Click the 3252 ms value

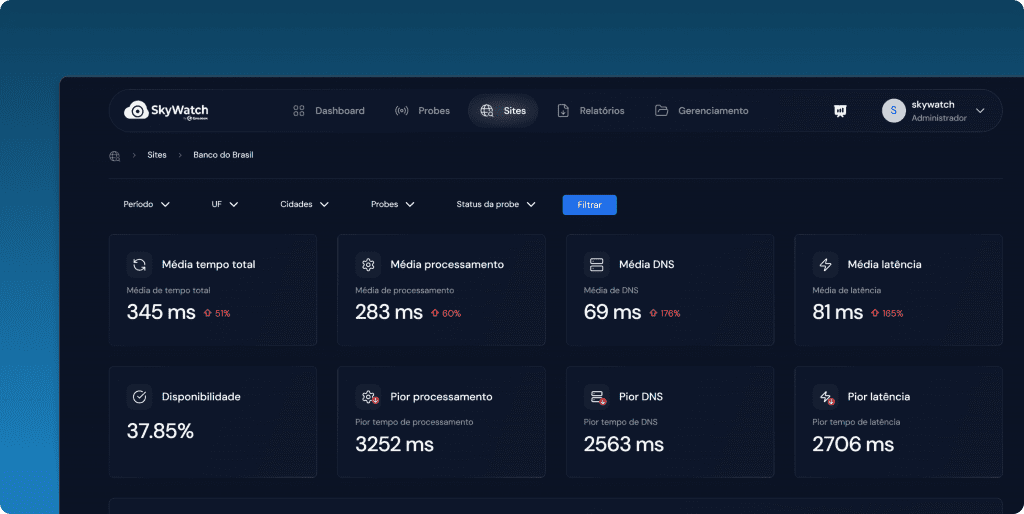point(394,445)
